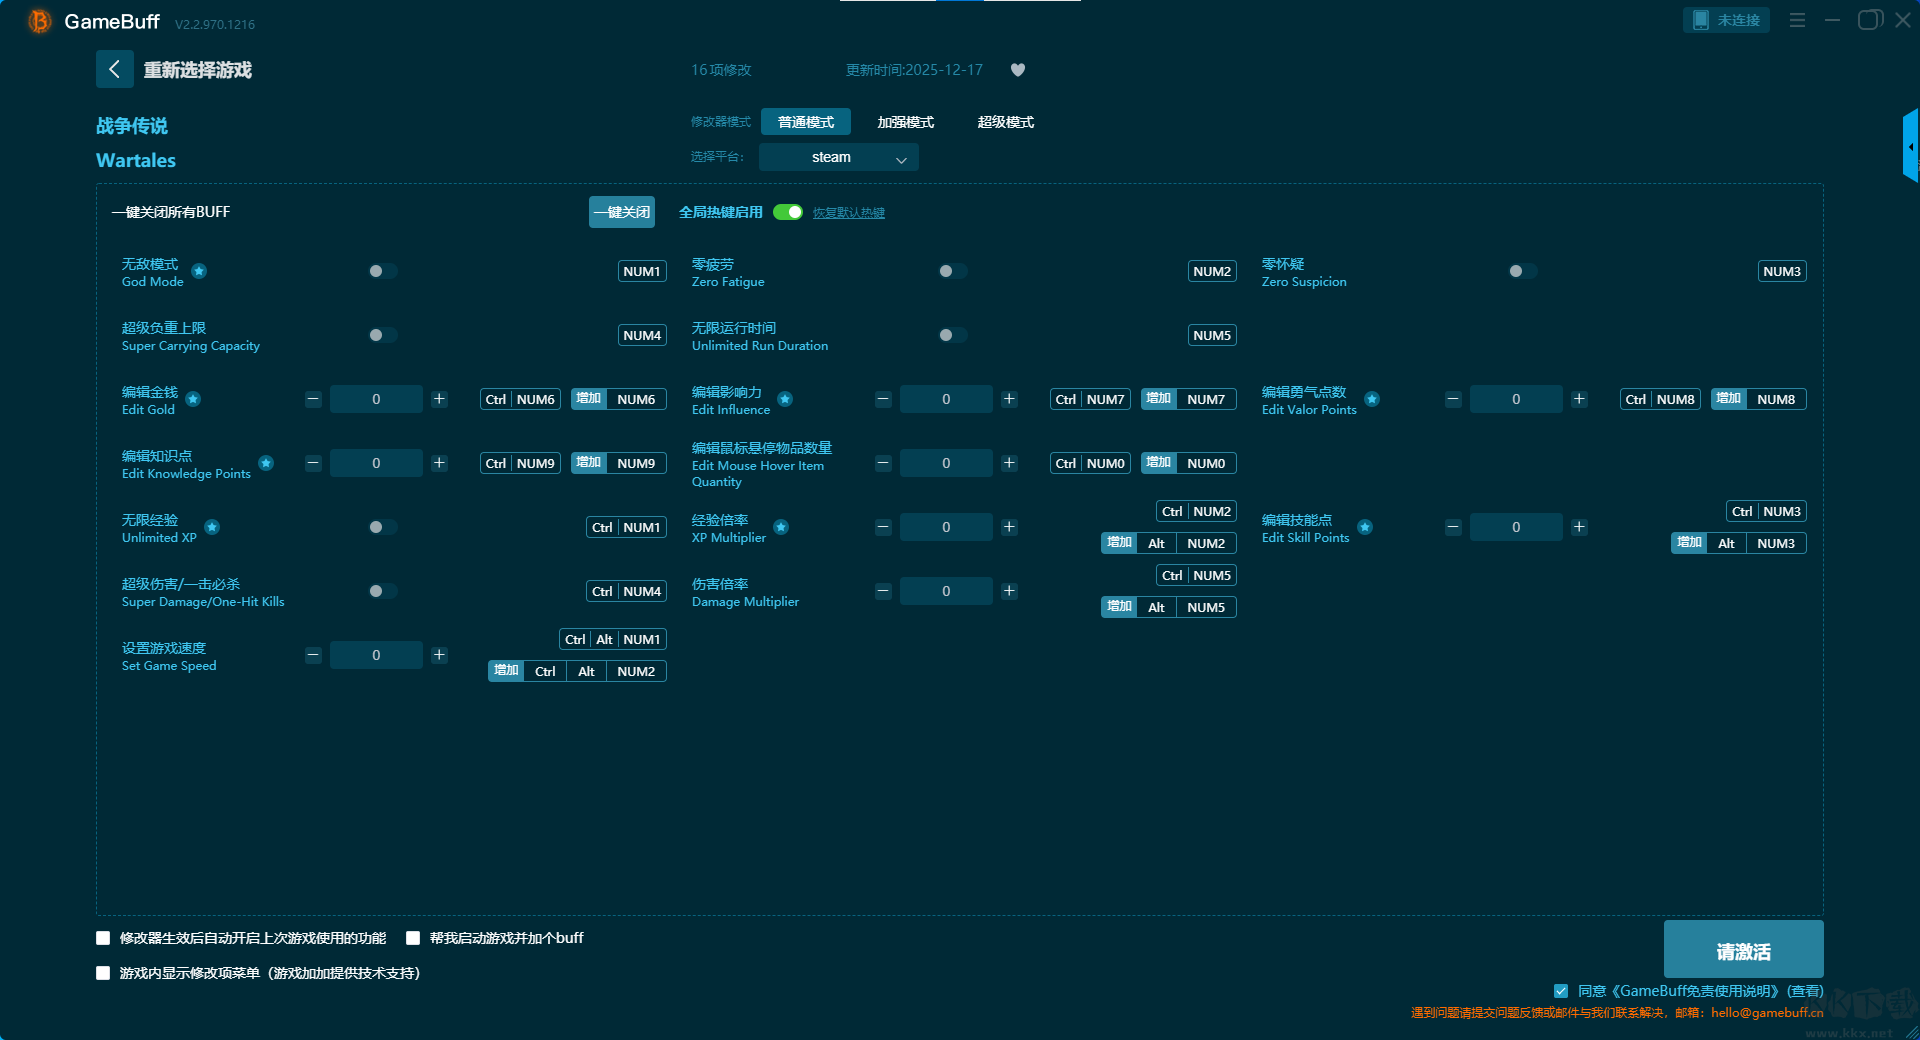Image resolution: width=1920 pixels, height=1040 pixels.
Task: Click the star badge next to Edit Valor Points
Action: click(1372, 399)
